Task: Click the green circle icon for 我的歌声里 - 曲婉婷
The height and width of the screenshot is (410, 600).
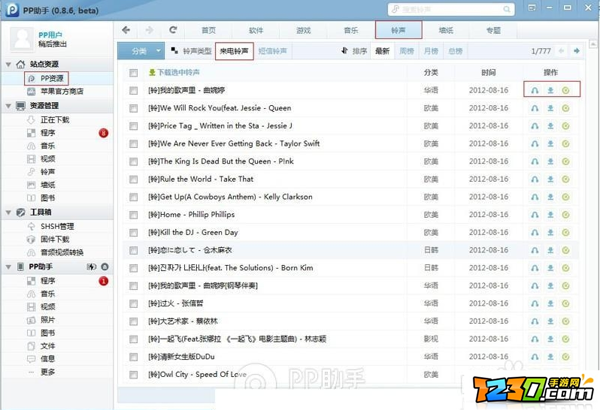Action: click(566, 90)
